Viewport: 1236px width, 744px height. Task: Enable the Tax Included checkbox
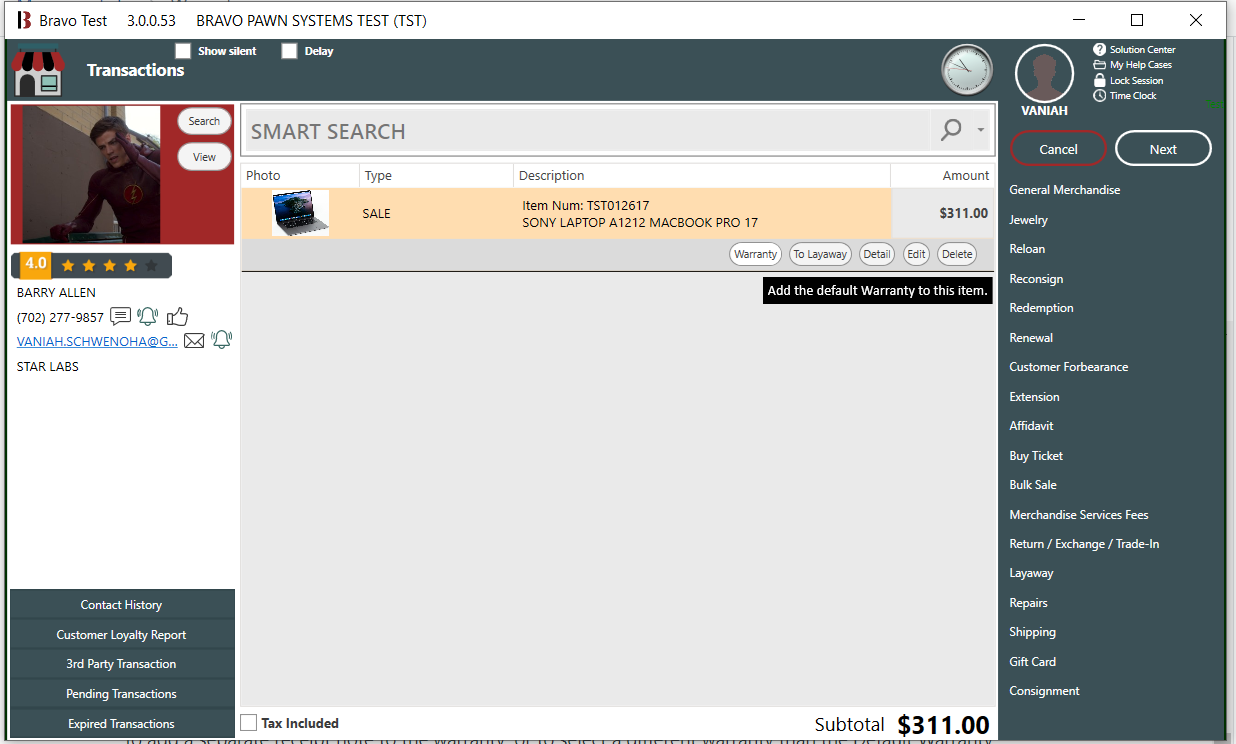click(x=249, y=723)
